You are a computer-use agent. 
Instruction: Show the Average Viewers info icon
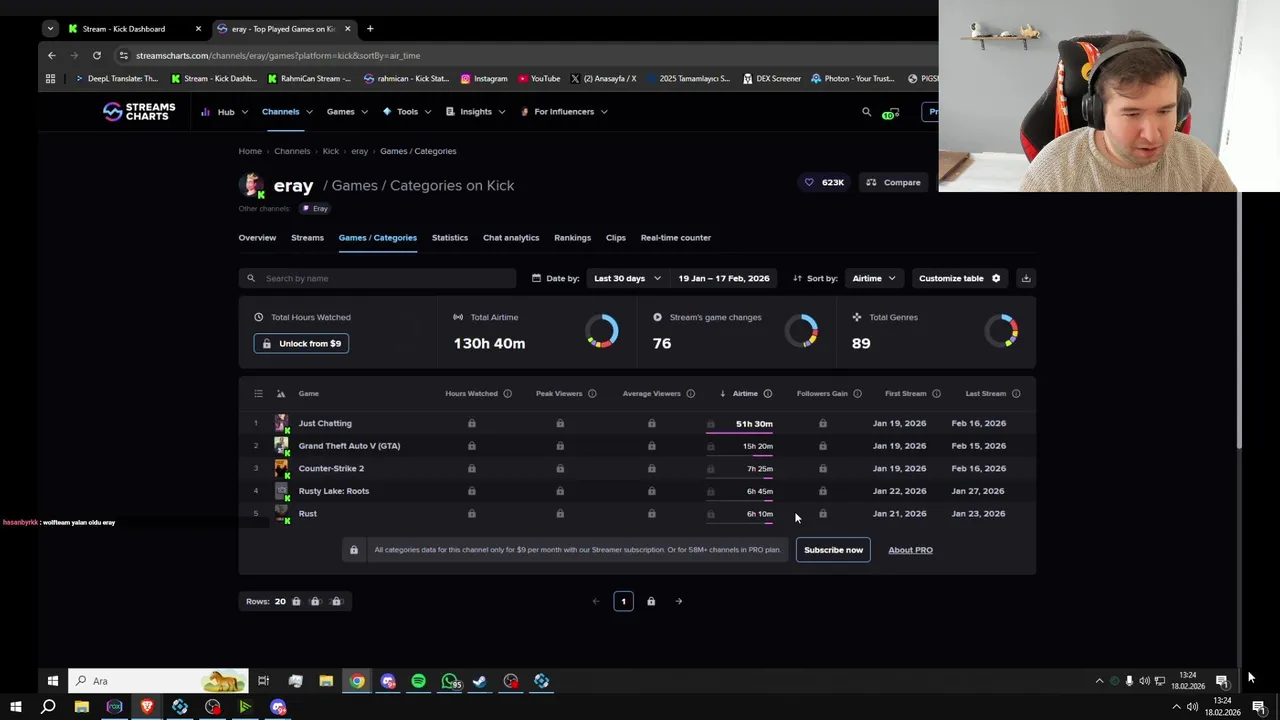tap(690, 394)
